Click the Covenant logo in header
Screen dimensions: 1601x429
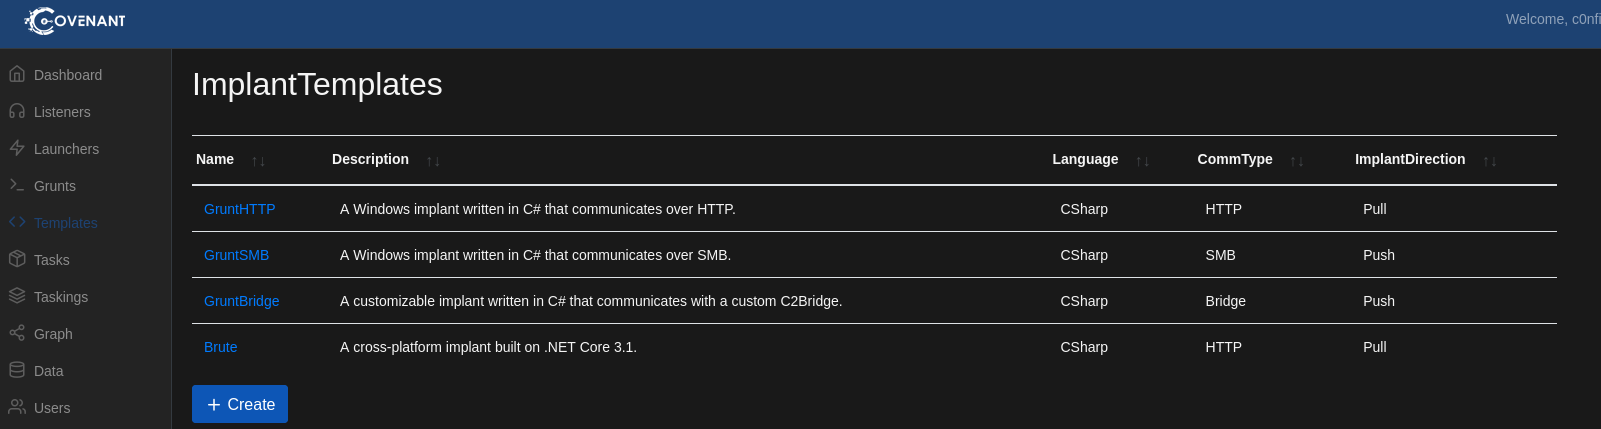point(75,21)
